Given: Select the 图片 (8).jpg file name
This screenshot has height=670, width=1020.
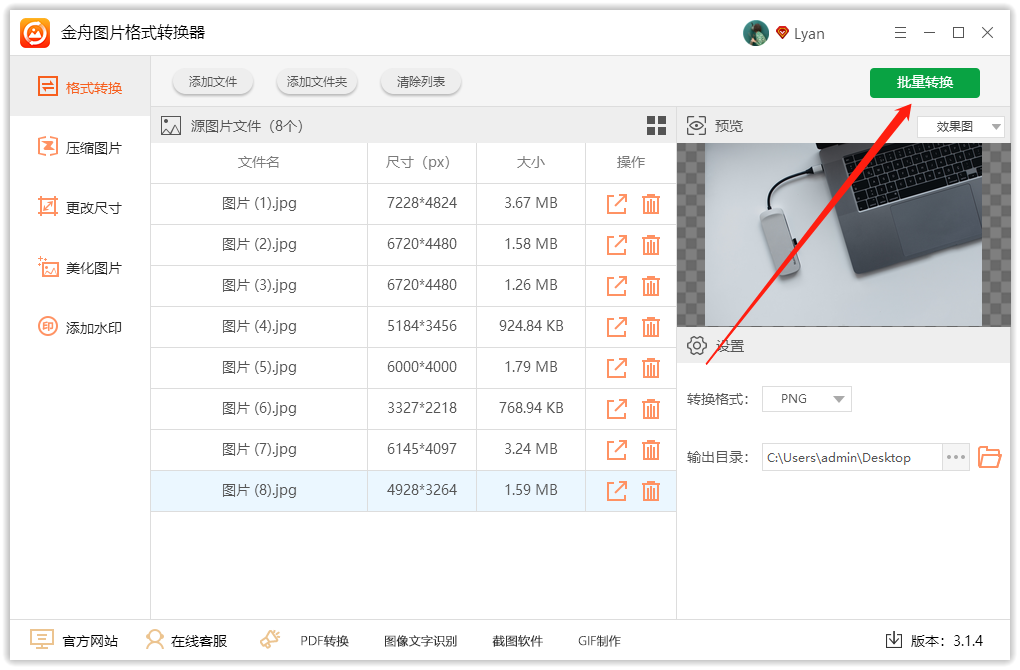Looking at the screenshot, I should click(x=259, y=490).
